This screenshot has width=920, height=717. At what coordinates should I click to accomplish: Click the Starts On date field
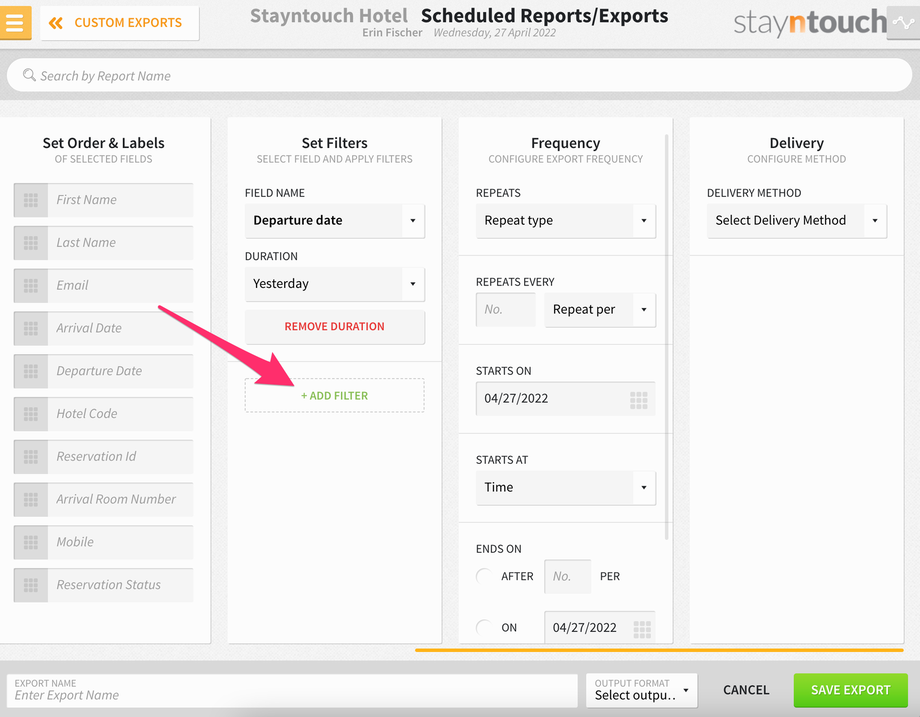(566, 399)
